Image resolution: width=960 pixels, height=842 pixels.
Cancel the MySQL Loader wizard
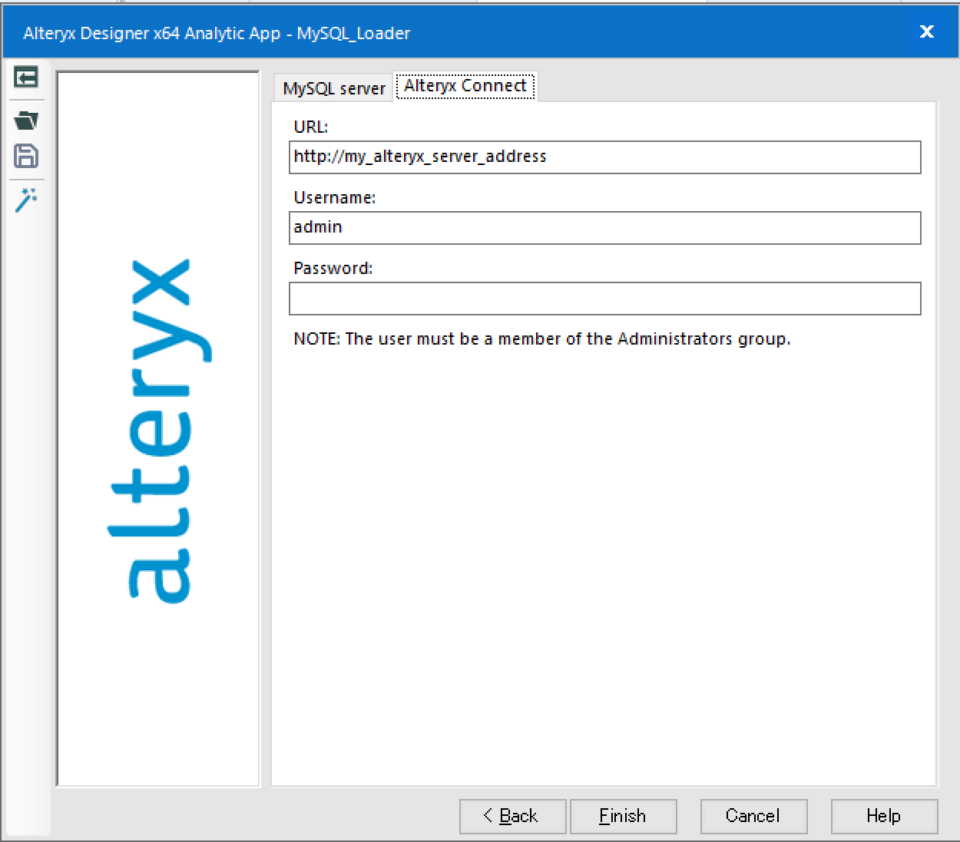click(x=754, y=816)
